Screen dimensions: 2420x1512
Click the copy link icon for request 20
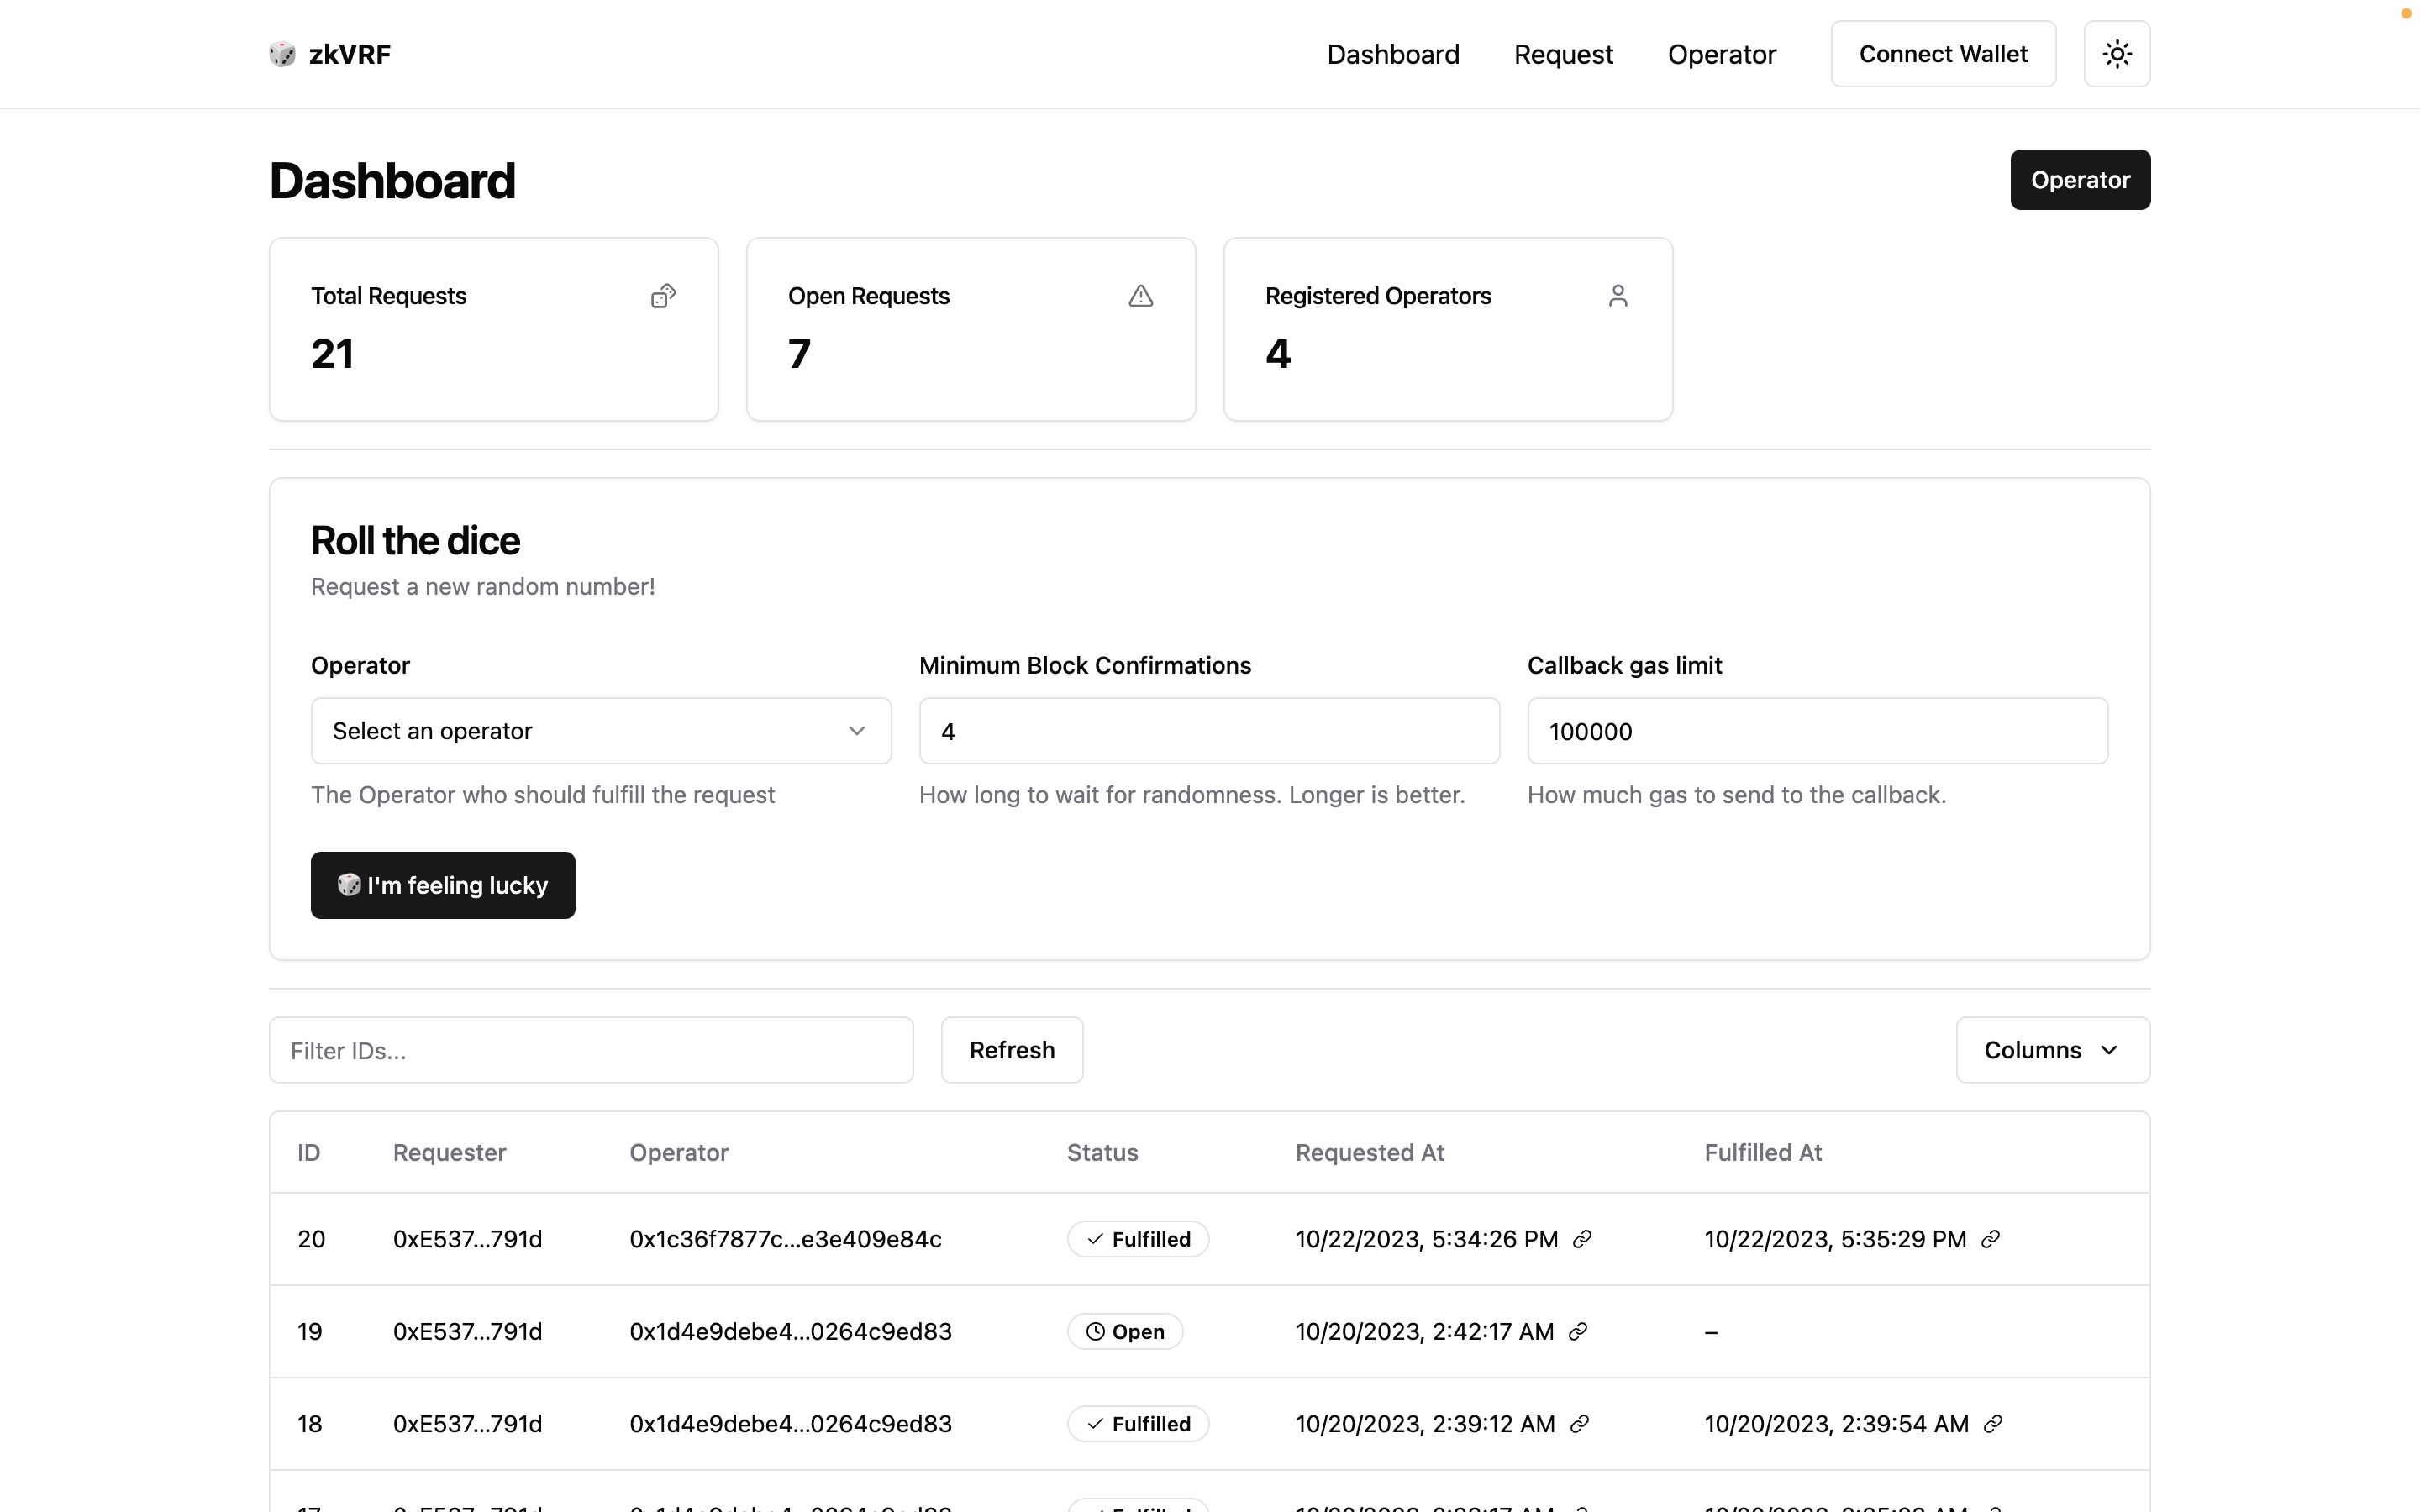[x=1584, y=1238]
